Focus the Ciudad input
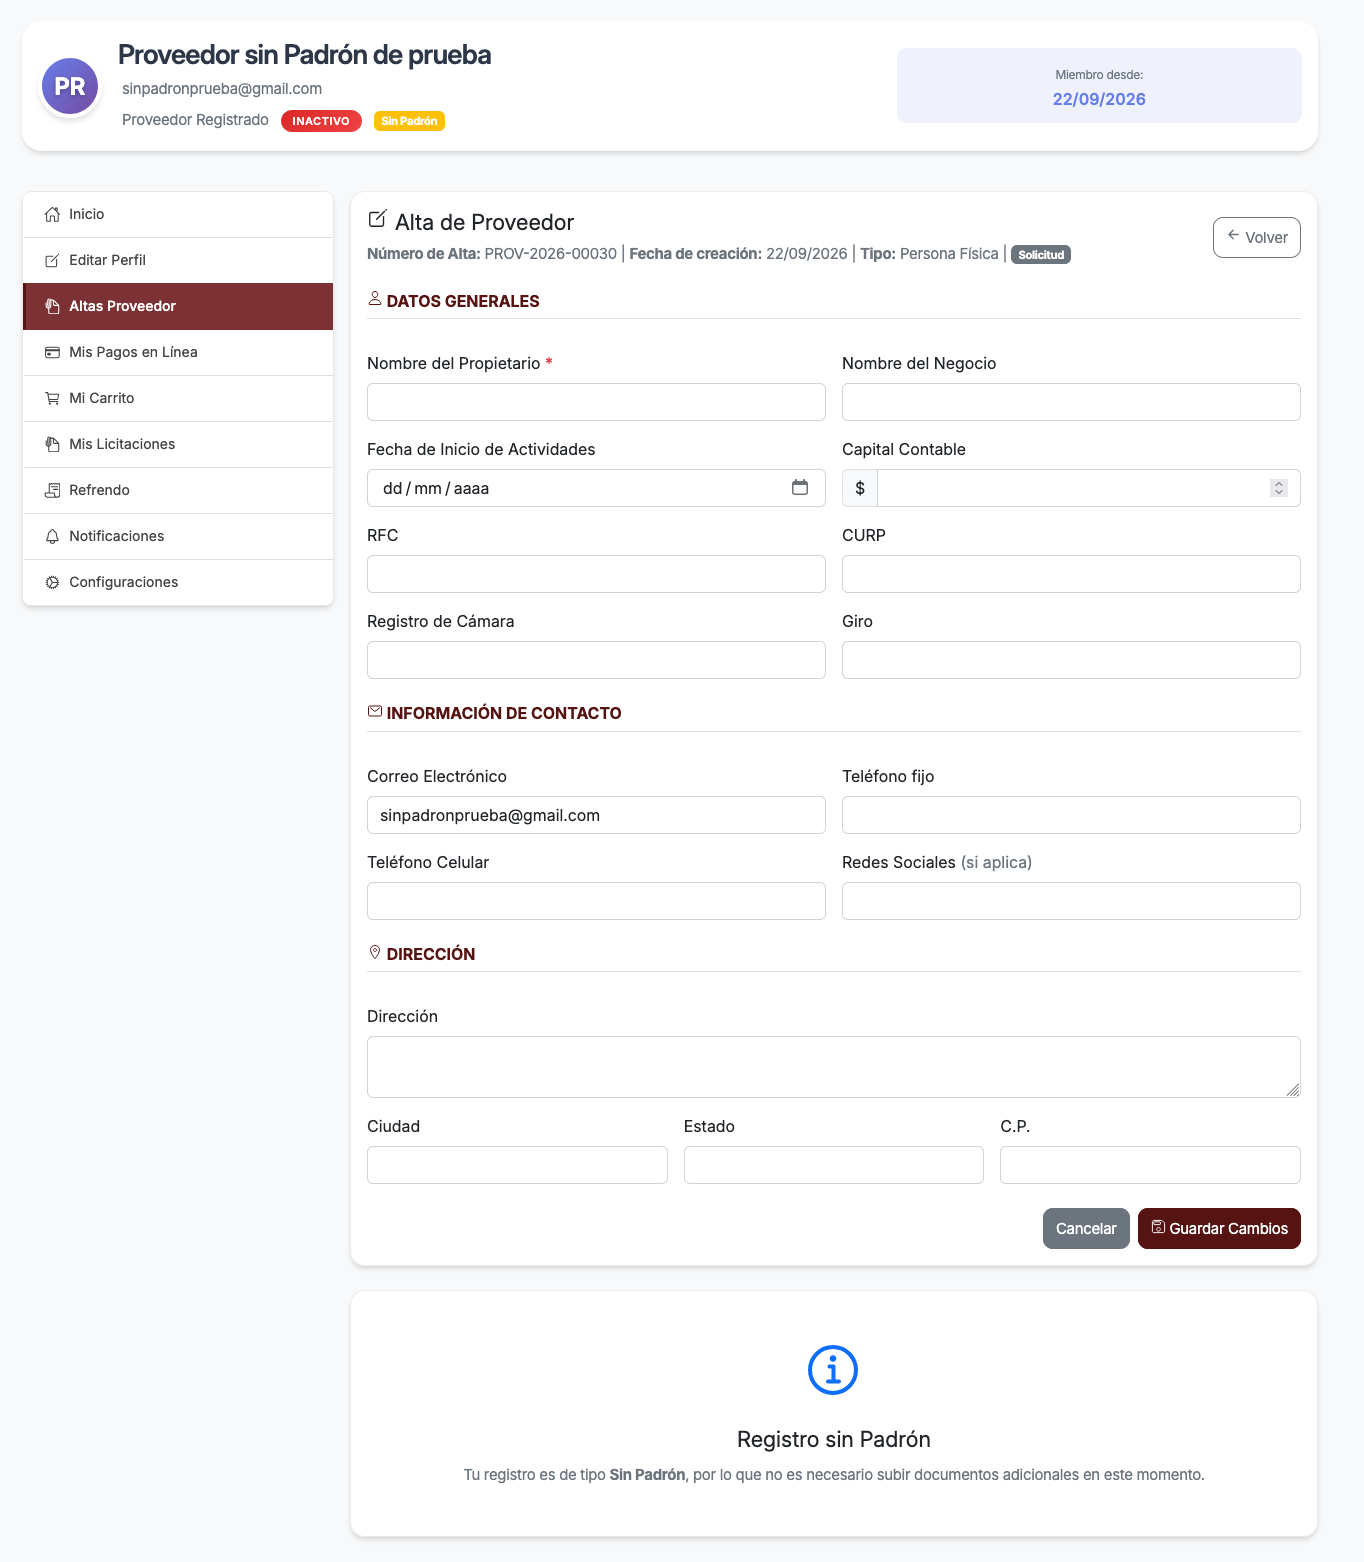Screen dimensions: 1364x1562 [517, 1165]
